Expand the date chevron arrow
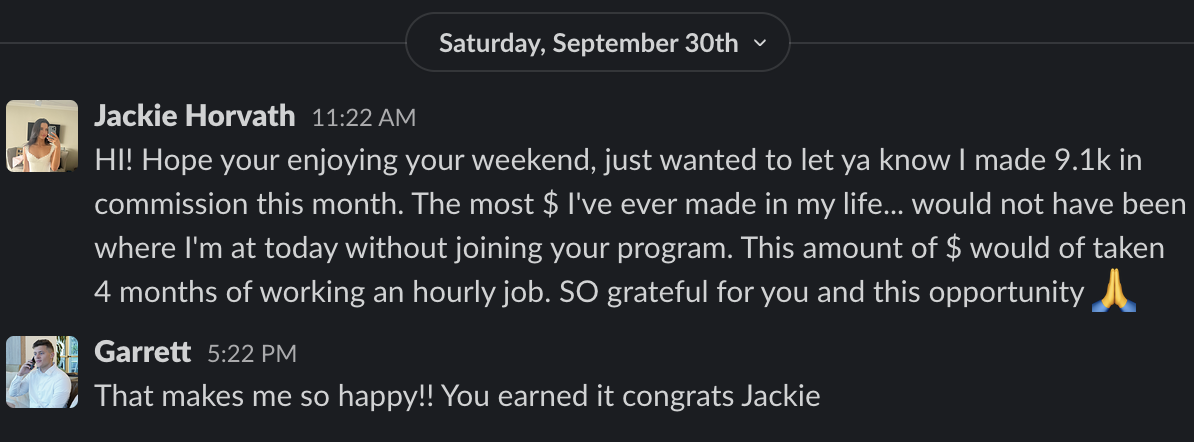Viewport: 1194px width, 442px height. click(x=760, y=43)
